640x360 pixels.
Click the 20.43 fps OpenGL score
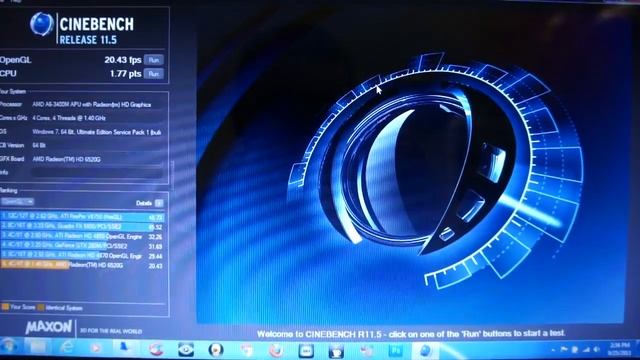tap(122, 60)
